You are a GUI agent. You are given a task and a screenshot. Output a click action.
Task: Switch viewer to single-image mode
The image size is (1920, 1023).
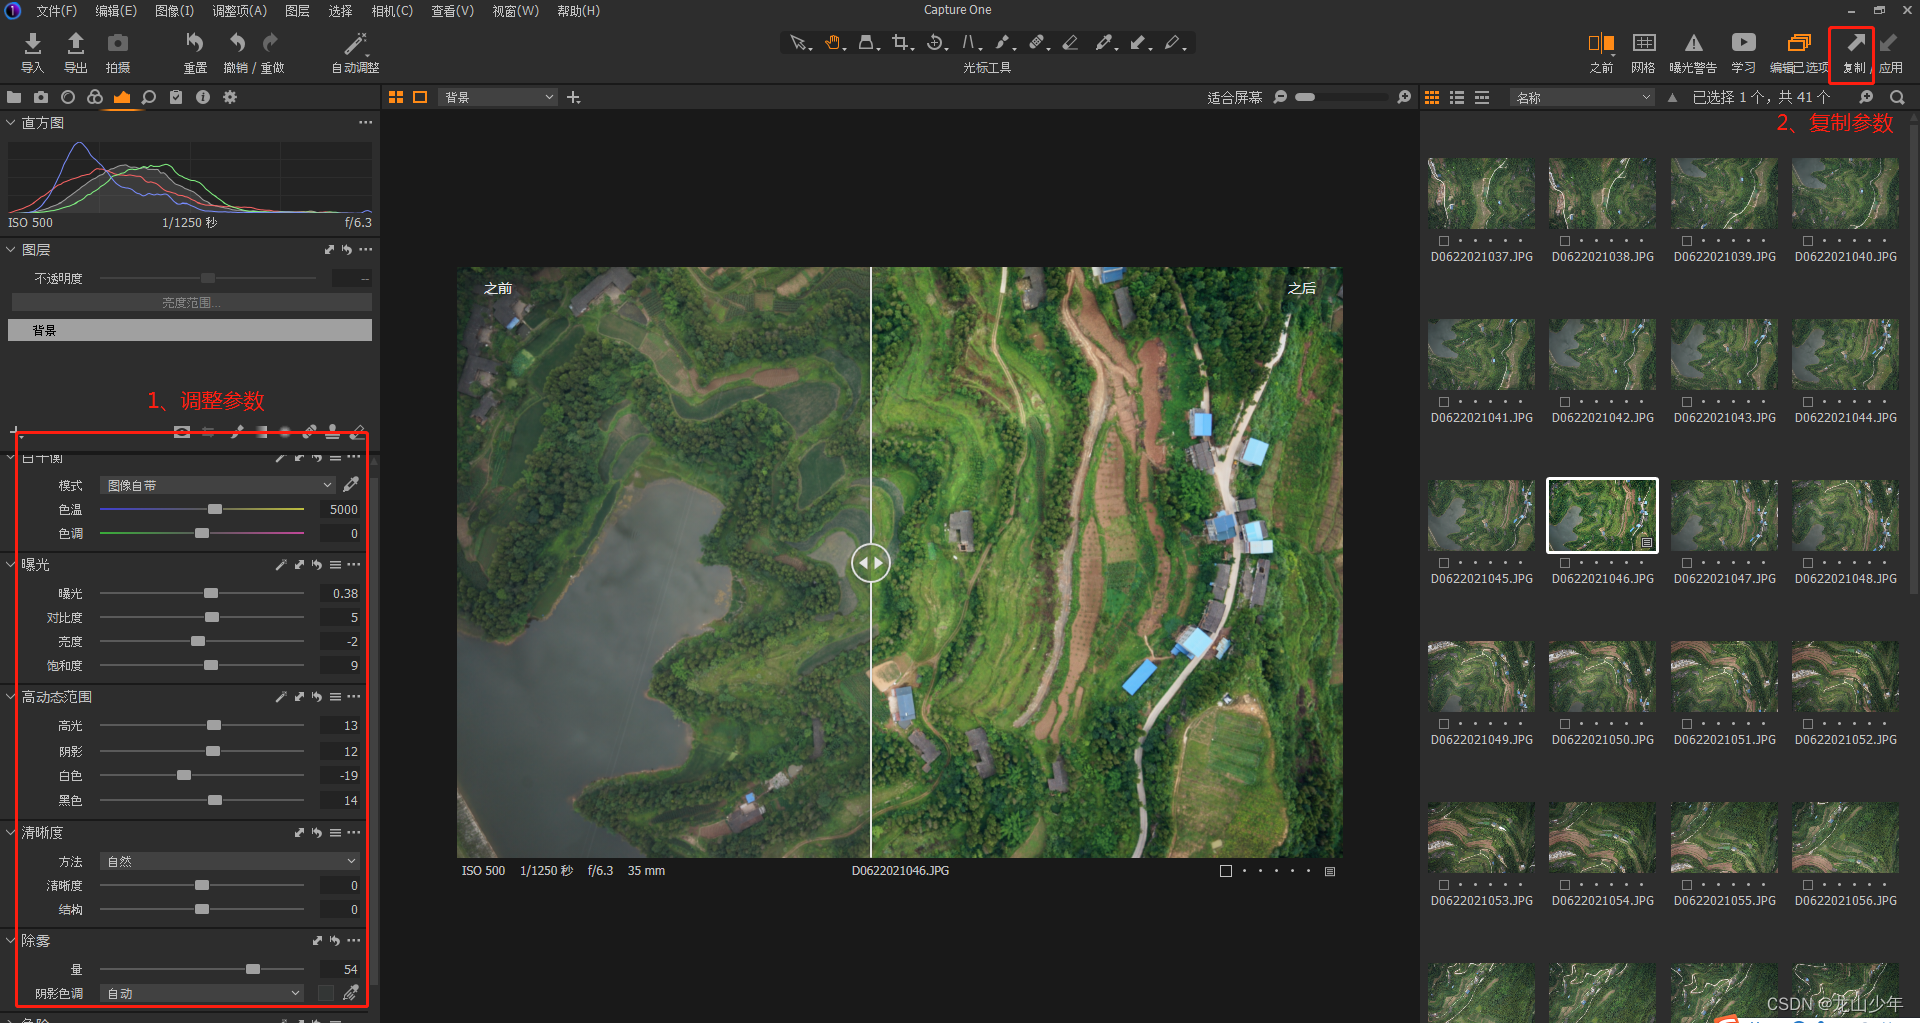(x=420, y=97)
